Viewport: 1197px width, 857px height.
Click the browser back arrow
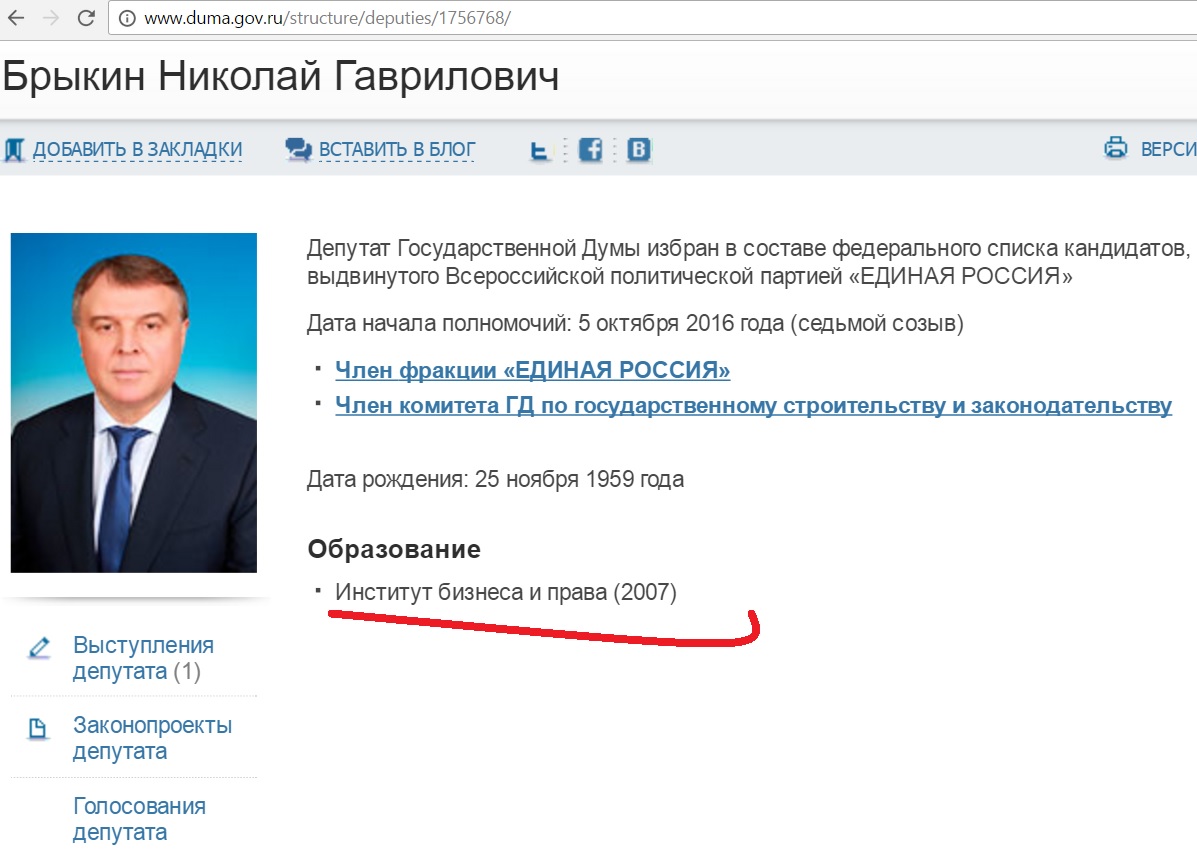click(x=15, y=18)
